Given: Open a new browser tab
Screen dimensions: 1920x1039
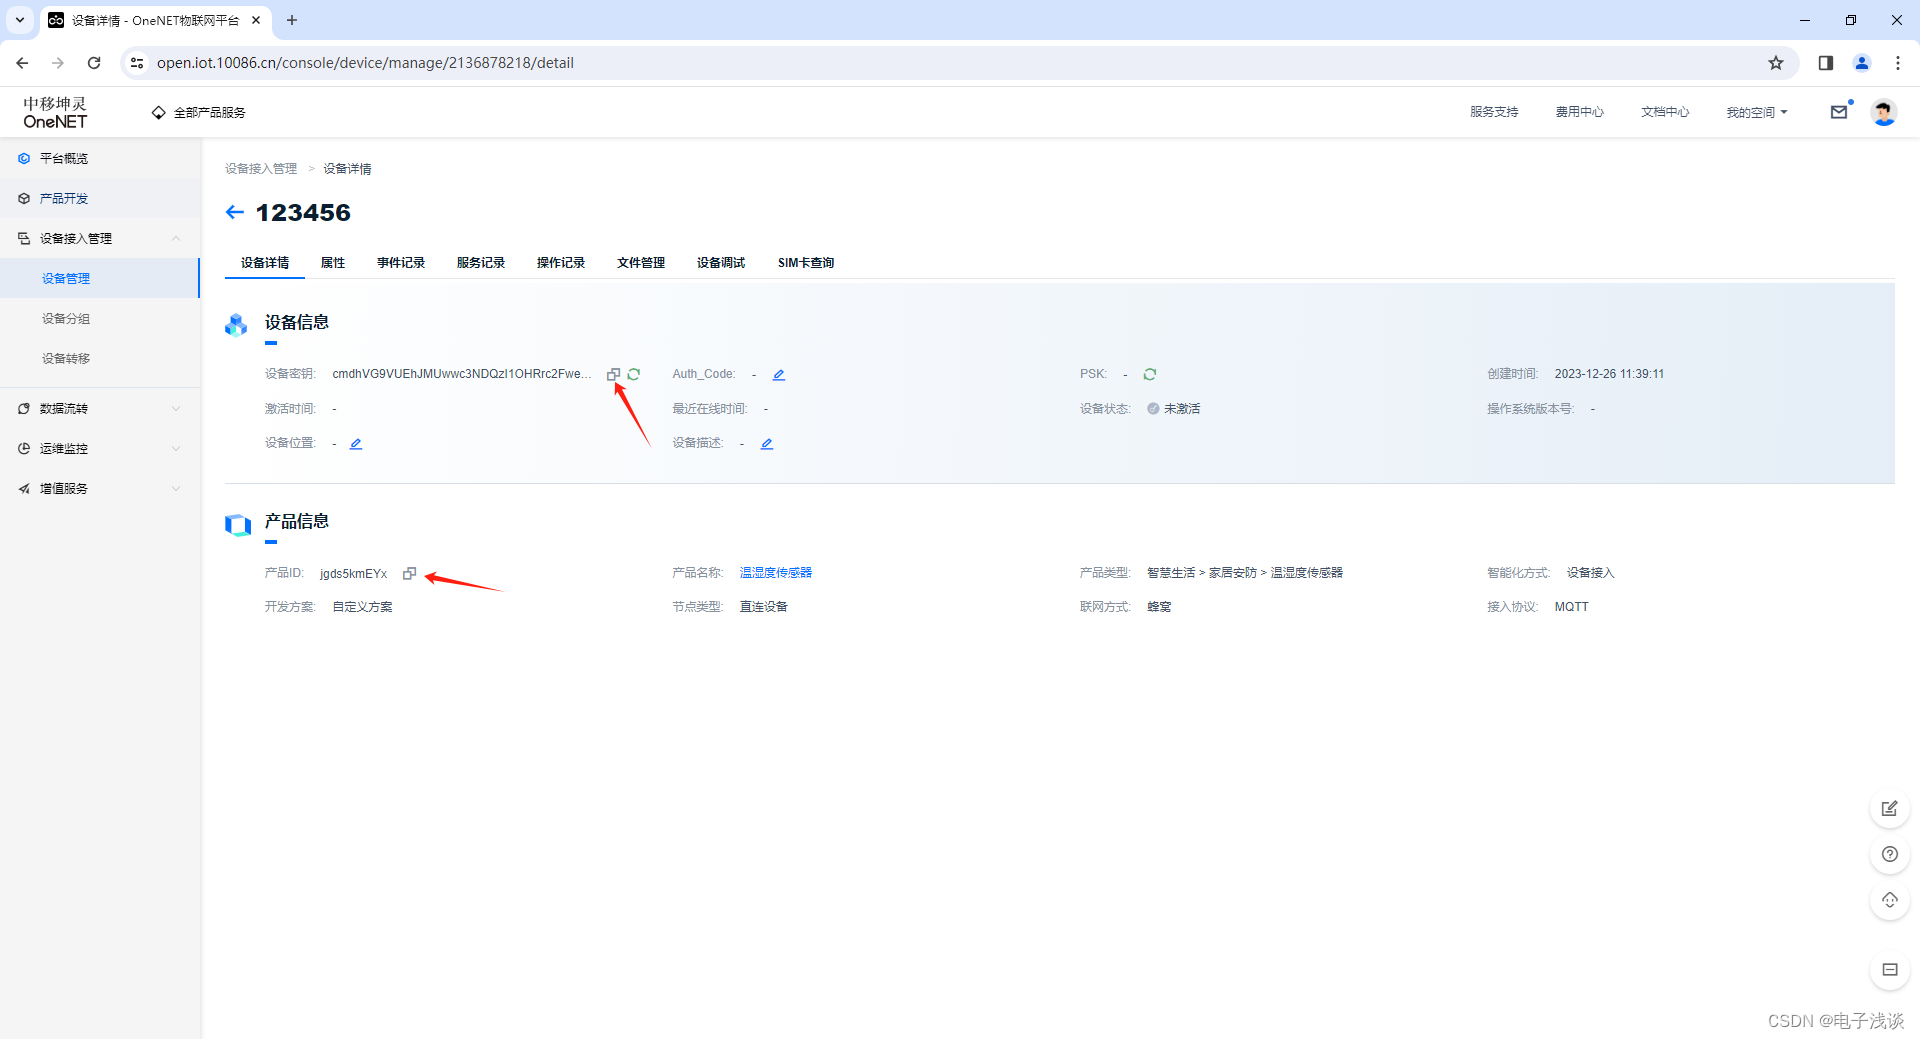Looking at the screenshot, I should (x=292, y=20).
